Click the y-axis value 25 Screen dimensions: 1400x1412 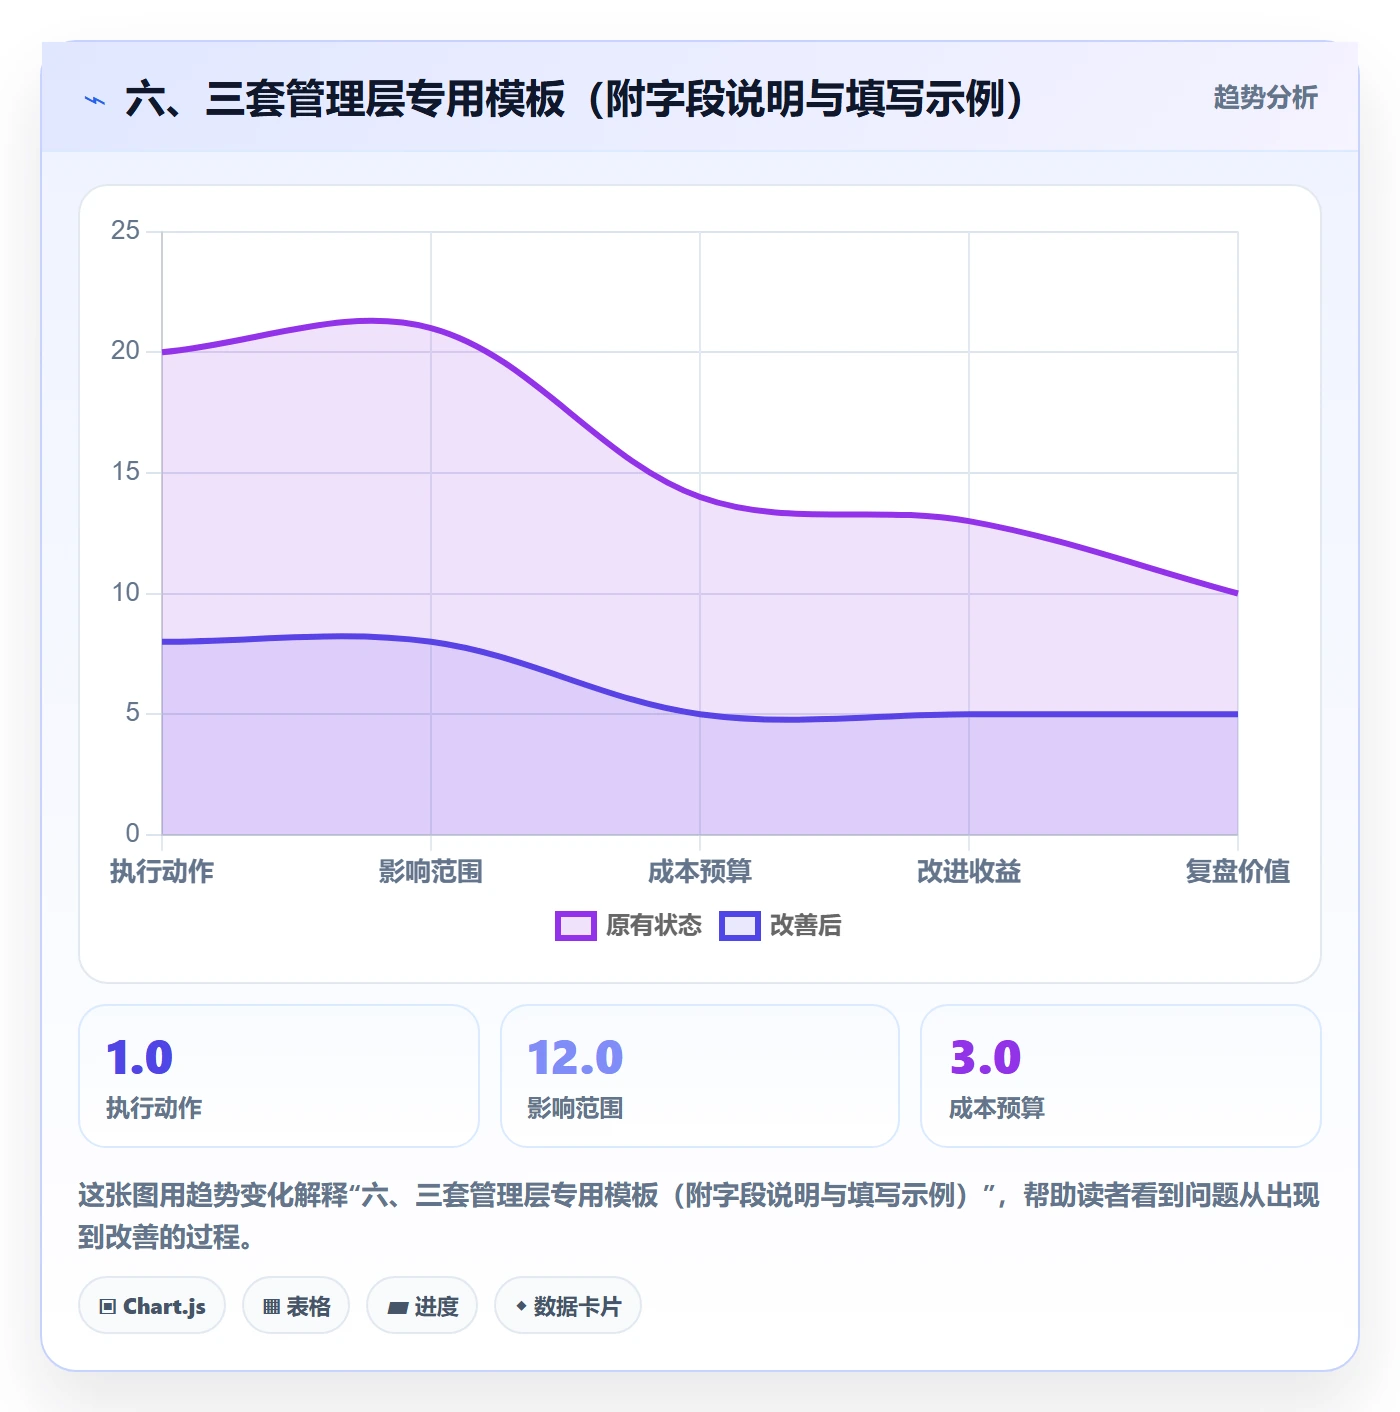click(126, 231)
